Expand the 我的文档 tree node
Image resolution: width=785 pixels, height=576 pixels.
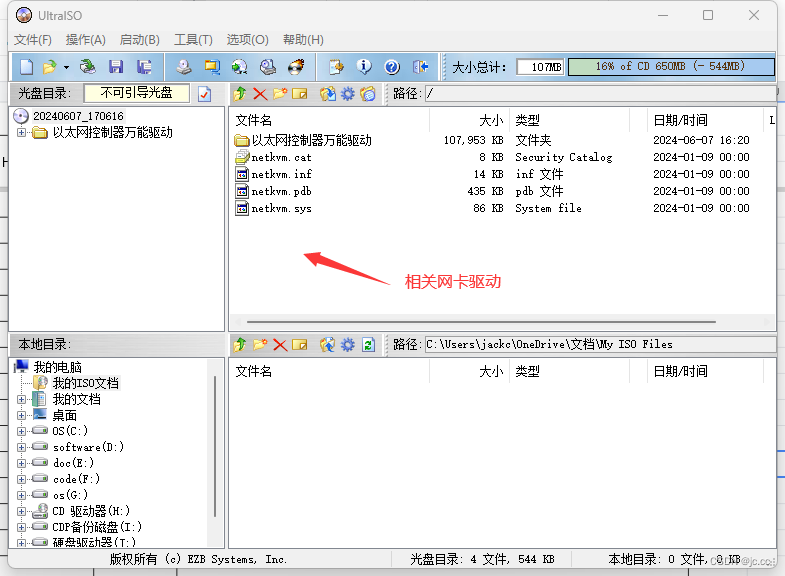(21, 399)
